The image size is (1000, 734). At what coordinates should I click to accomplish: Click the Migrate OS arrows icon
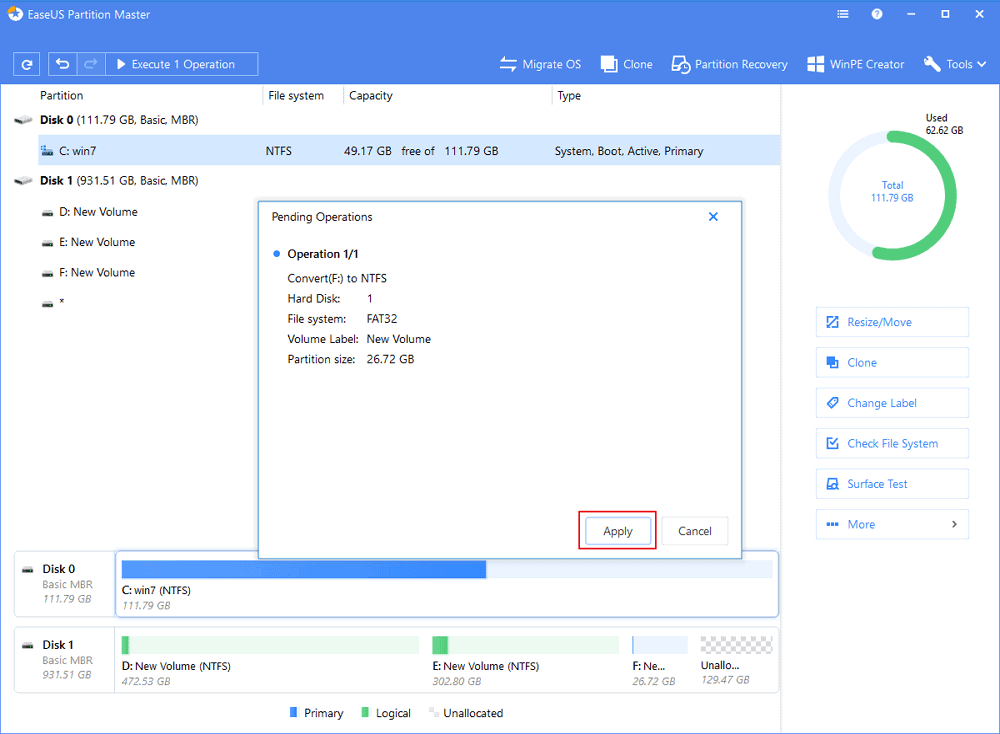click(x=508, y=64)
